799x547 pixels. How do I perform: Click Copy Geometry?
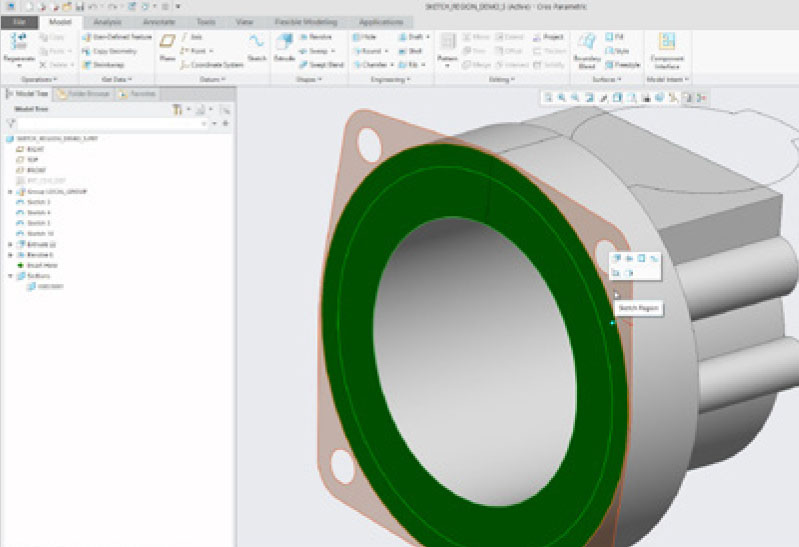(110, 51)
